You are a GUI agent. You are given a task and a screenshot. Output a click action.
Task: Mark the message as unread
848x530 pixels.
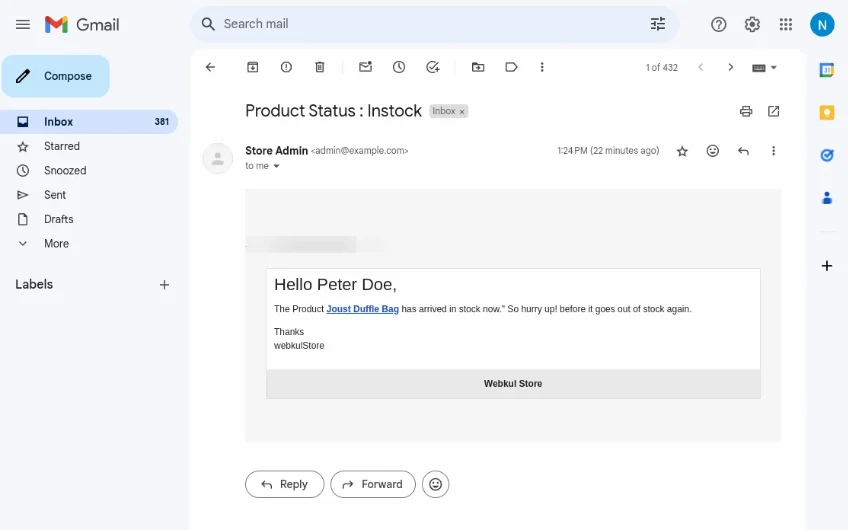click(365, 67)
